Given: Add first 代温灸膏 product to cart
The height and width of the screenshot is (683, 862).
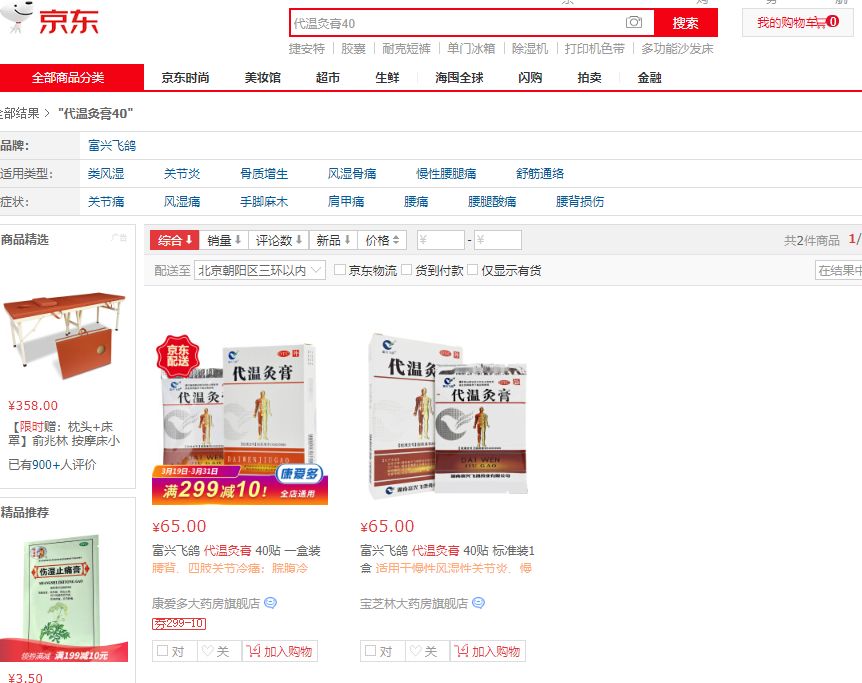Looking at the screenshot, I should coord(280,651).
